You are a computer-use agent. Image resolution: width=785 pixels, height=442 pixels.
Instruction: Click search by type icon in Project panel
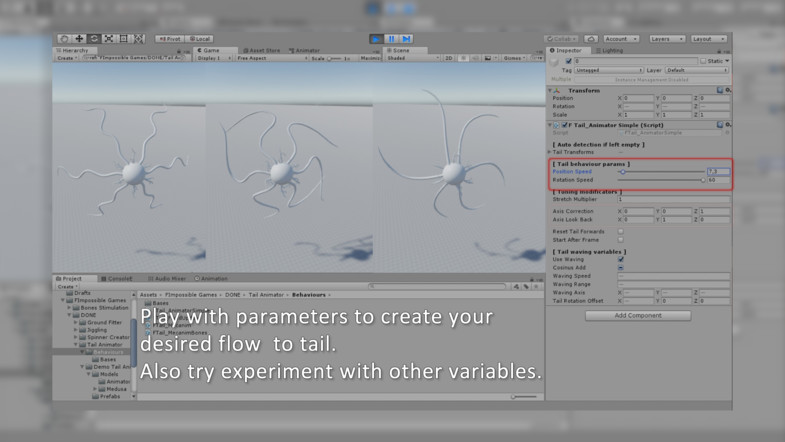tap(516, 286)
